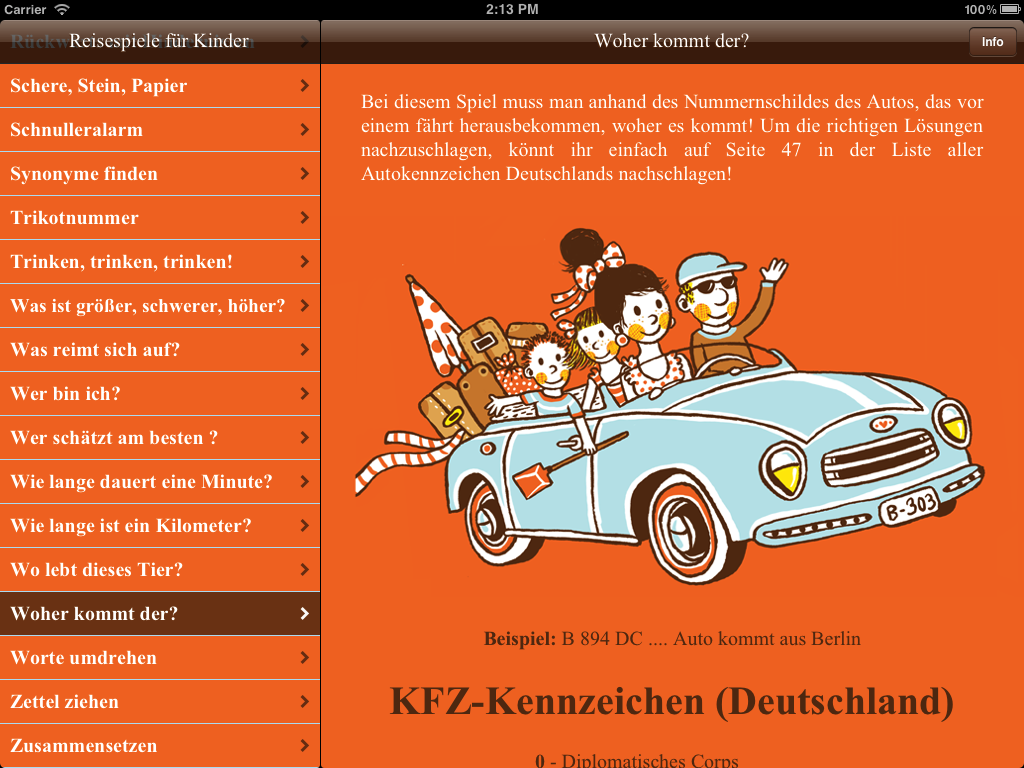
Task: Tap the arrow icon for Wer schätzt am besten
Action: pyautogui.click(x=304, y=438)
